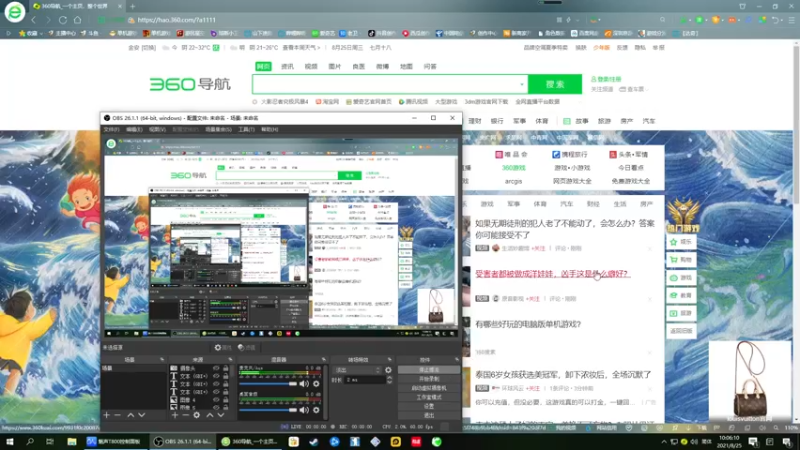800x450 pixels.
Task: Open the File menu in OBS
Action: pos(111,130)
